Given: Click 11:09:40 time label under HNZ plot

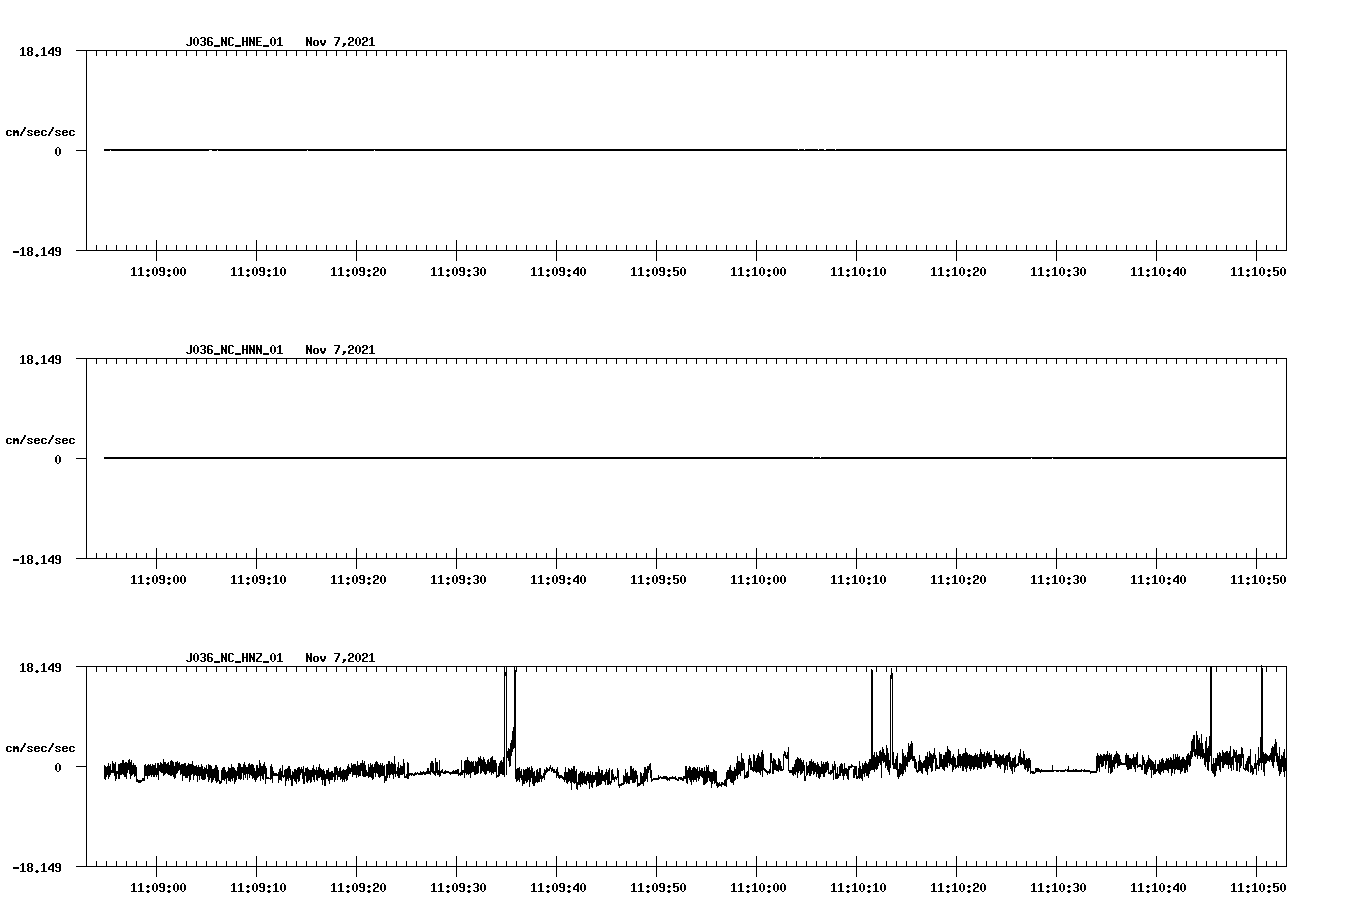Looking at the screenshot, I should coord(558,888).
